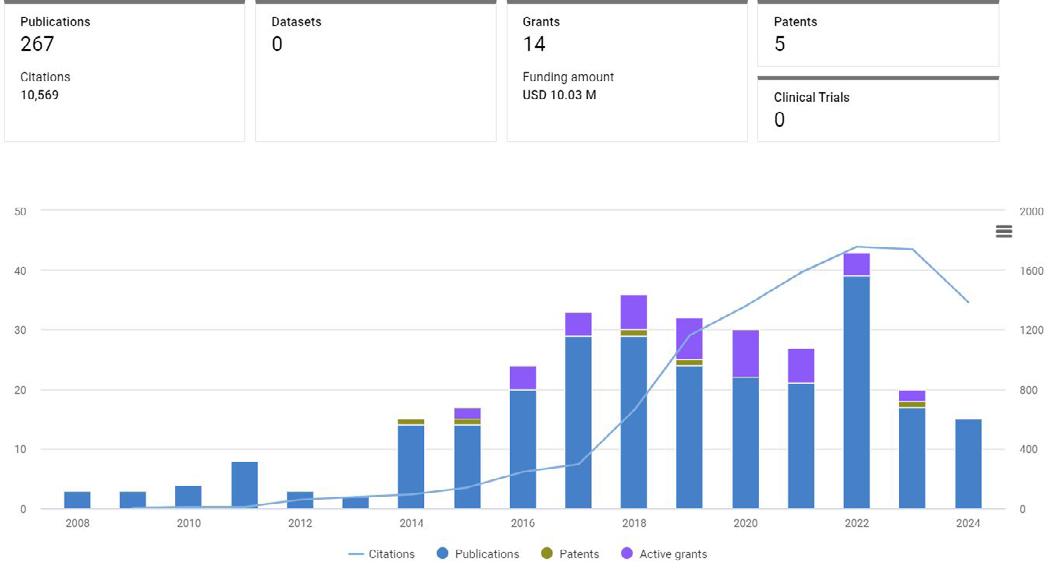Open the Clinical Trials summary card
Viewport: 1050px width, 571px height.
(878, 108)
